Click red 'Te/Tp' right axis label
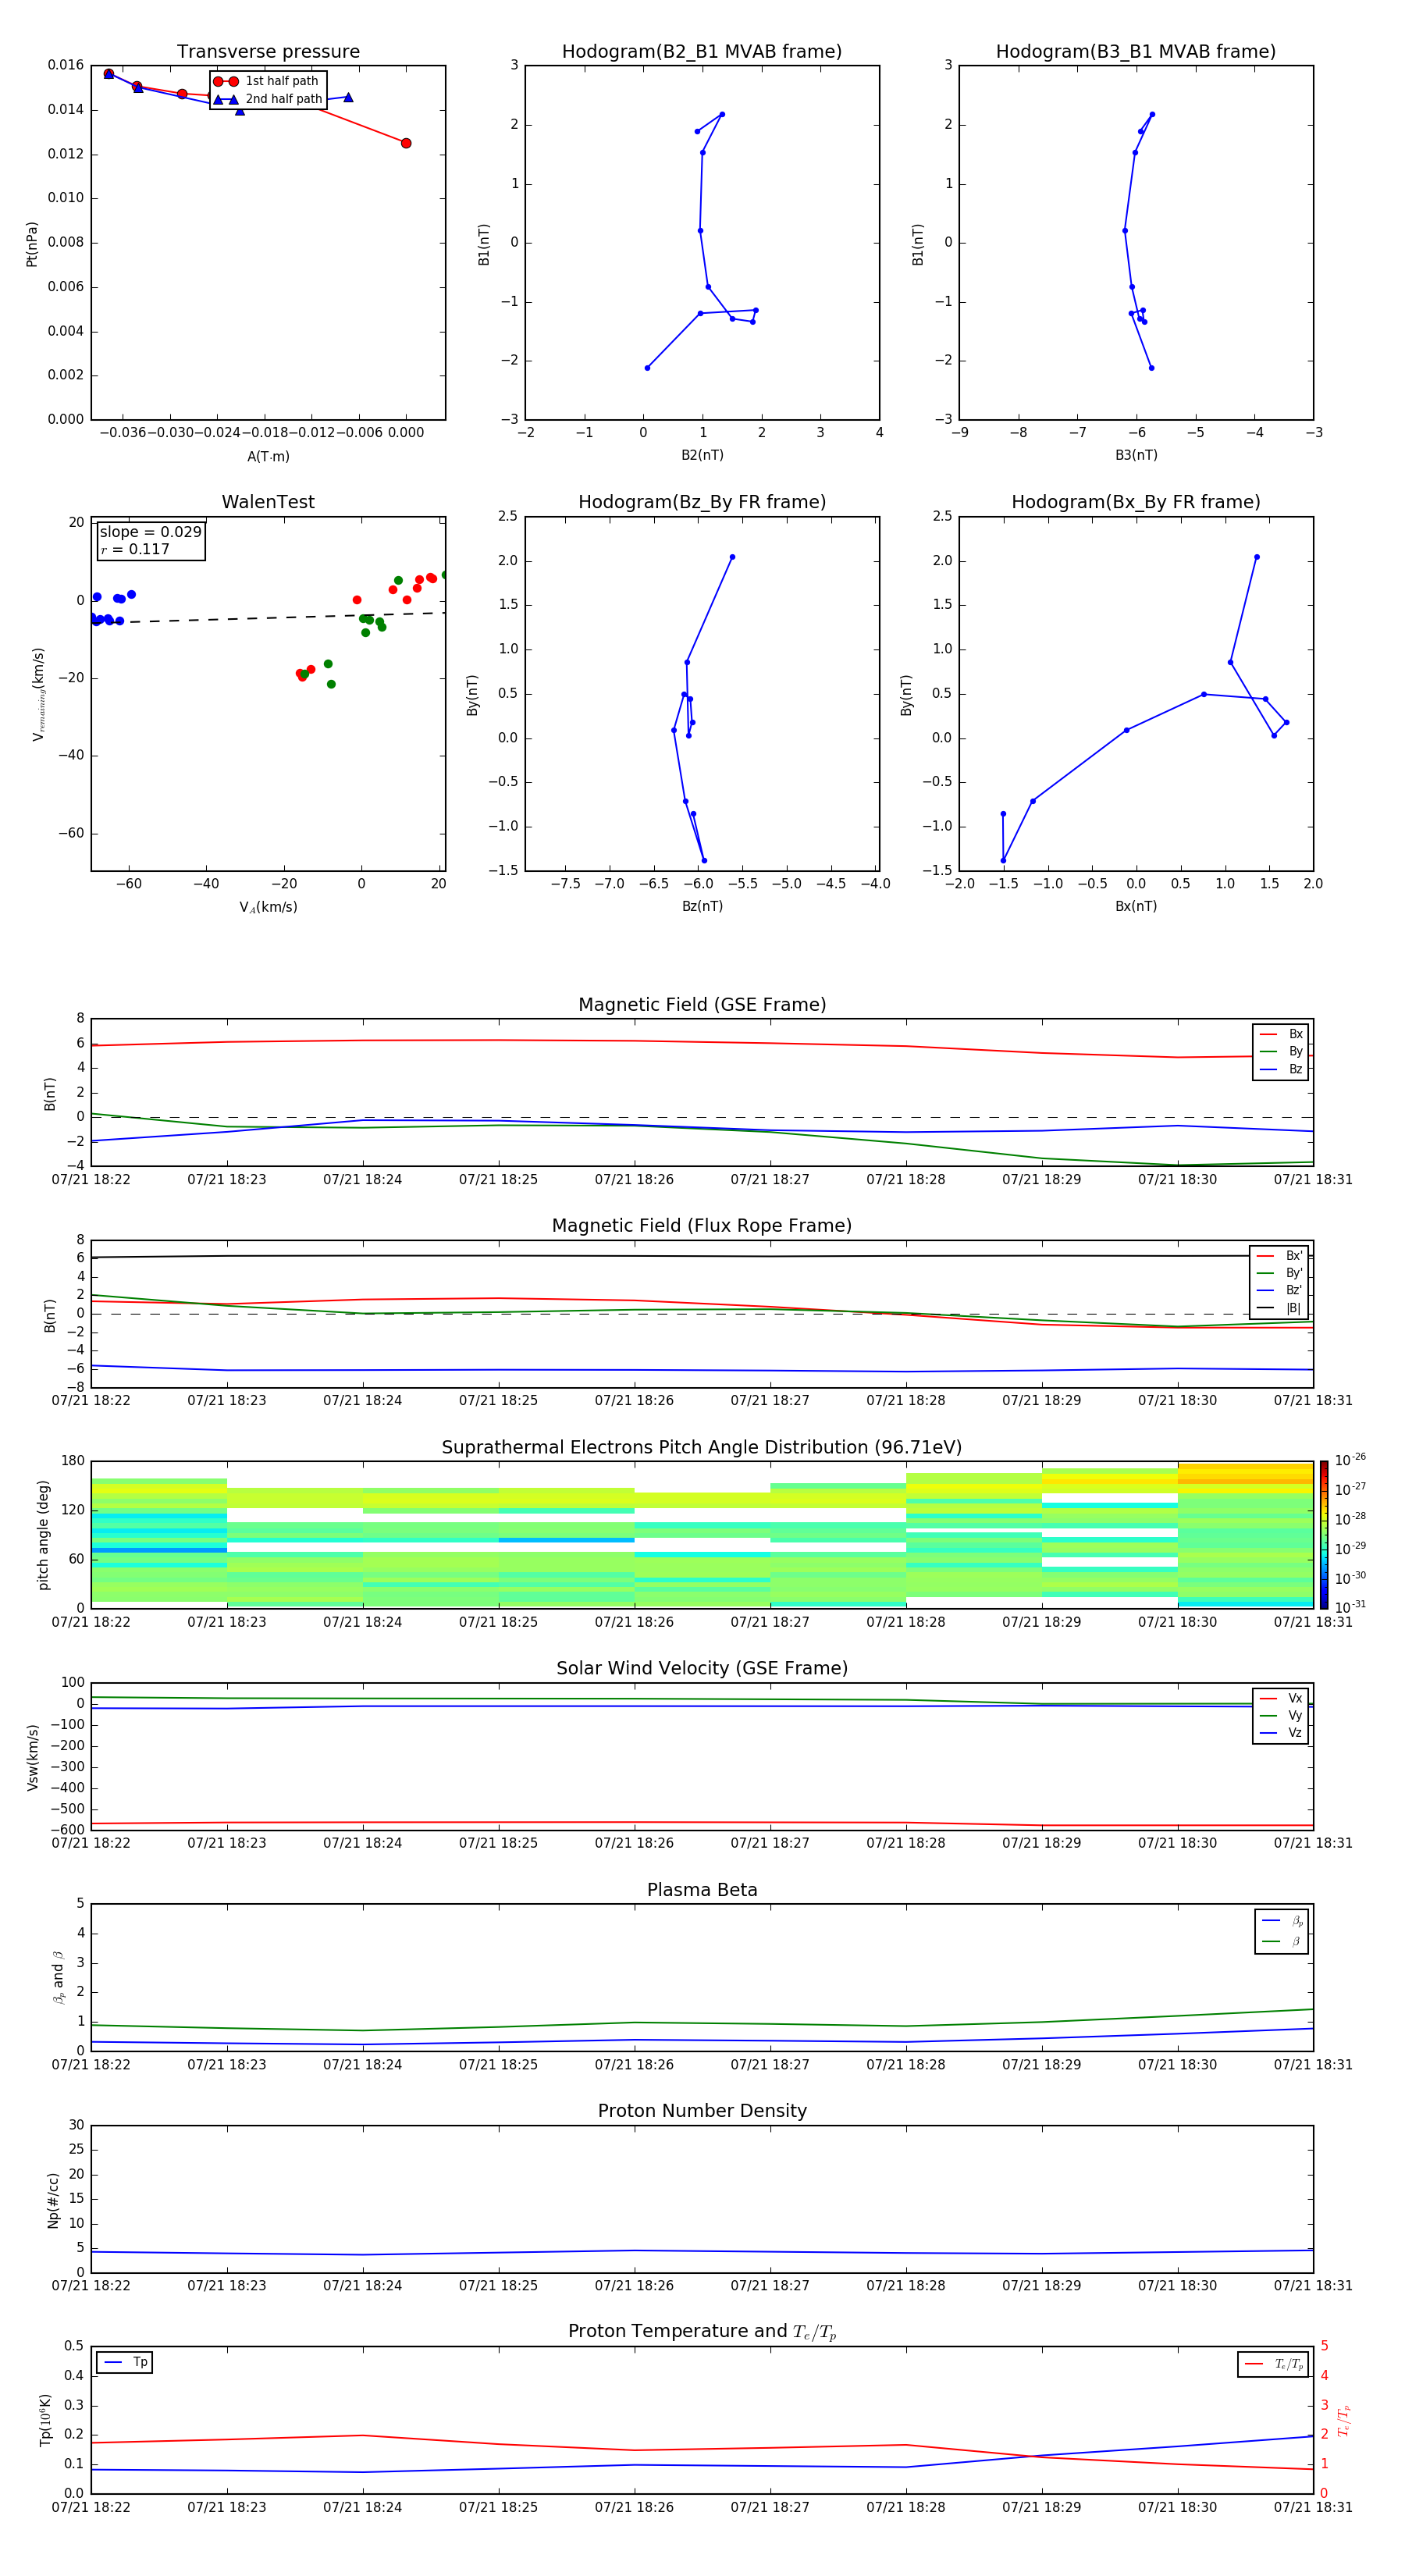 click(1344, 2421)
